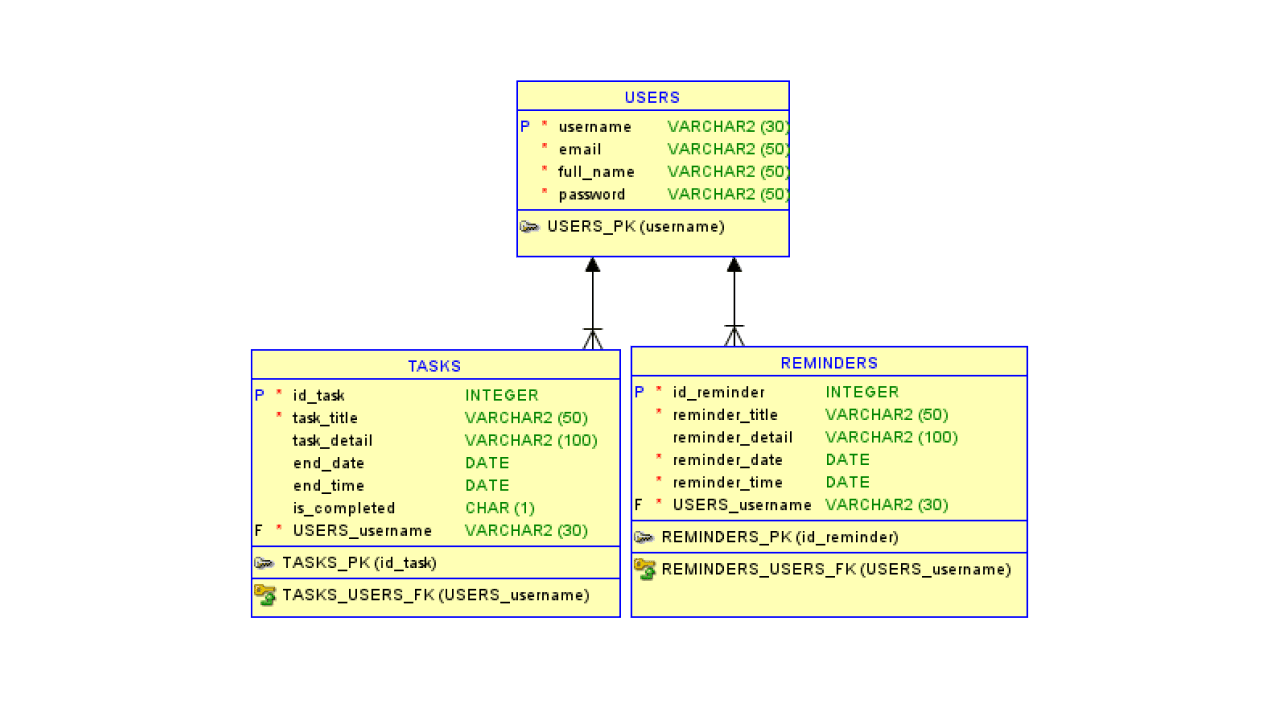
Task: Click the reminder_title column
Action: [x=725, y=415]
